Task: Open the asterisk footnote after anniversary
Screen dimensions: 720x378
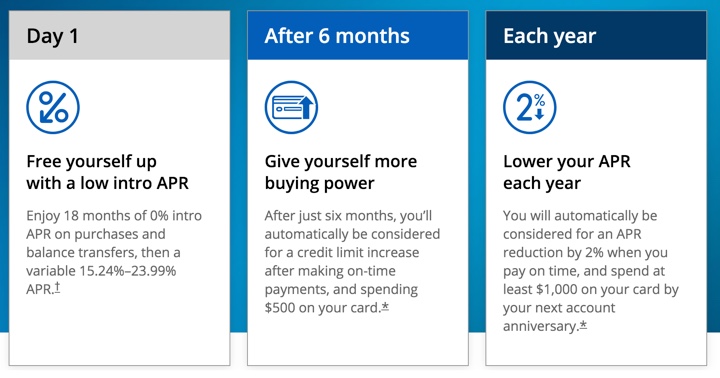Action: [x=583, y=325]
